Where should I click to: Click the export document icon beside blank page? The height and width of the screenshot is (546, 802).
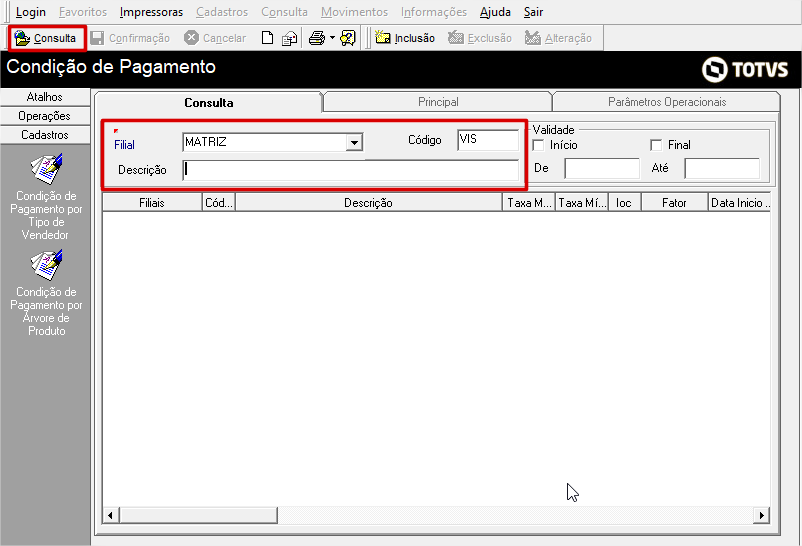click(289, 38)
